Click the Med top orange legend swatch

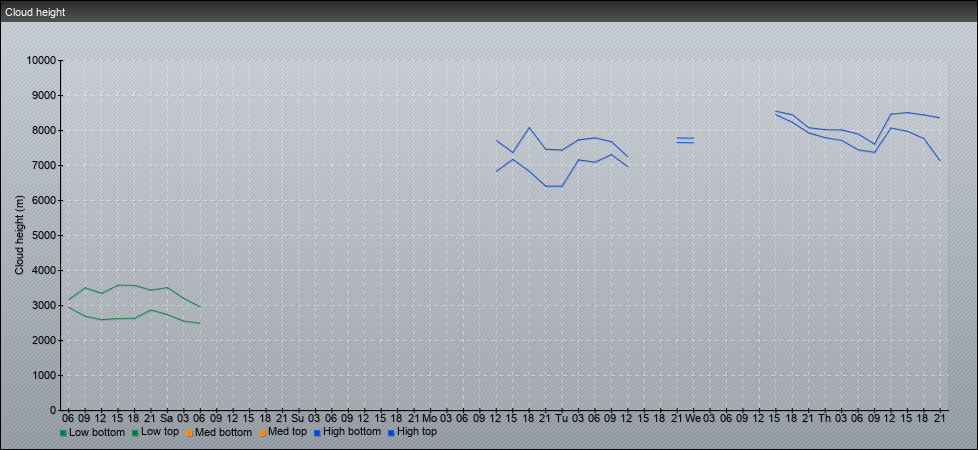coord(262,433)
